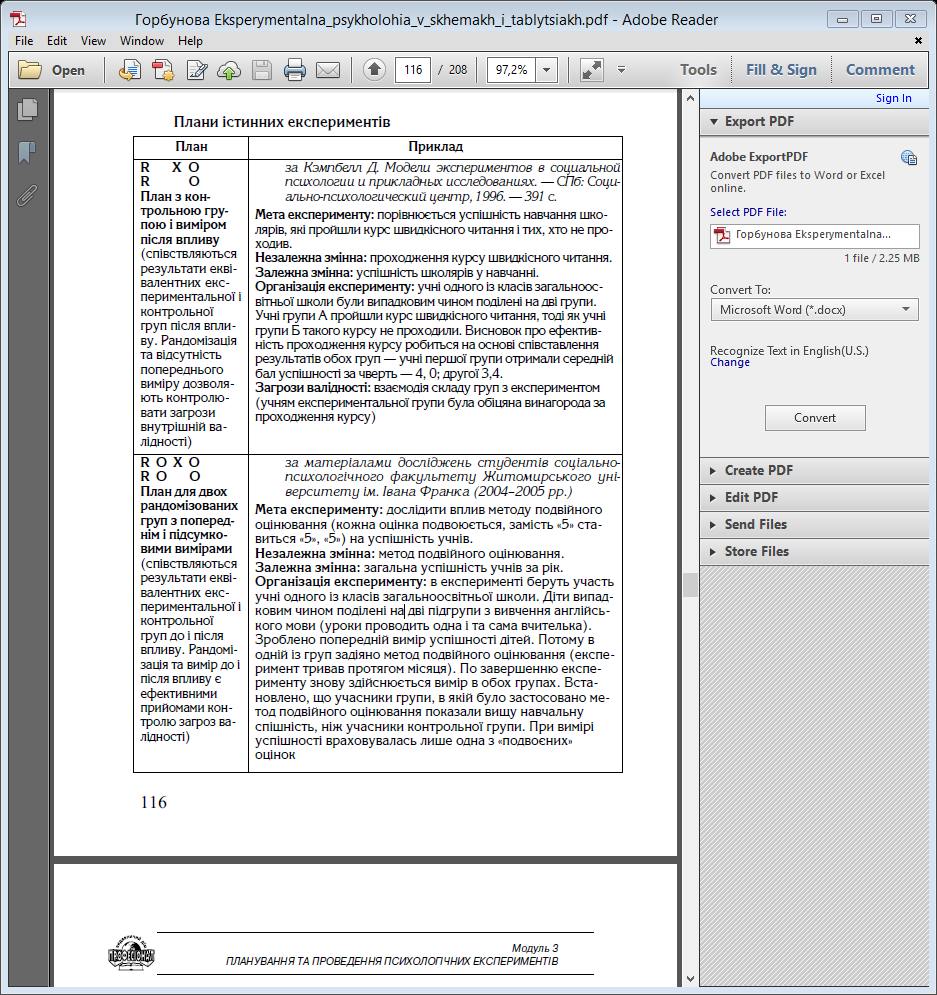937x995 pixels.
Task: Switch to the Fill & Sign pane
Action: (781, 70)
